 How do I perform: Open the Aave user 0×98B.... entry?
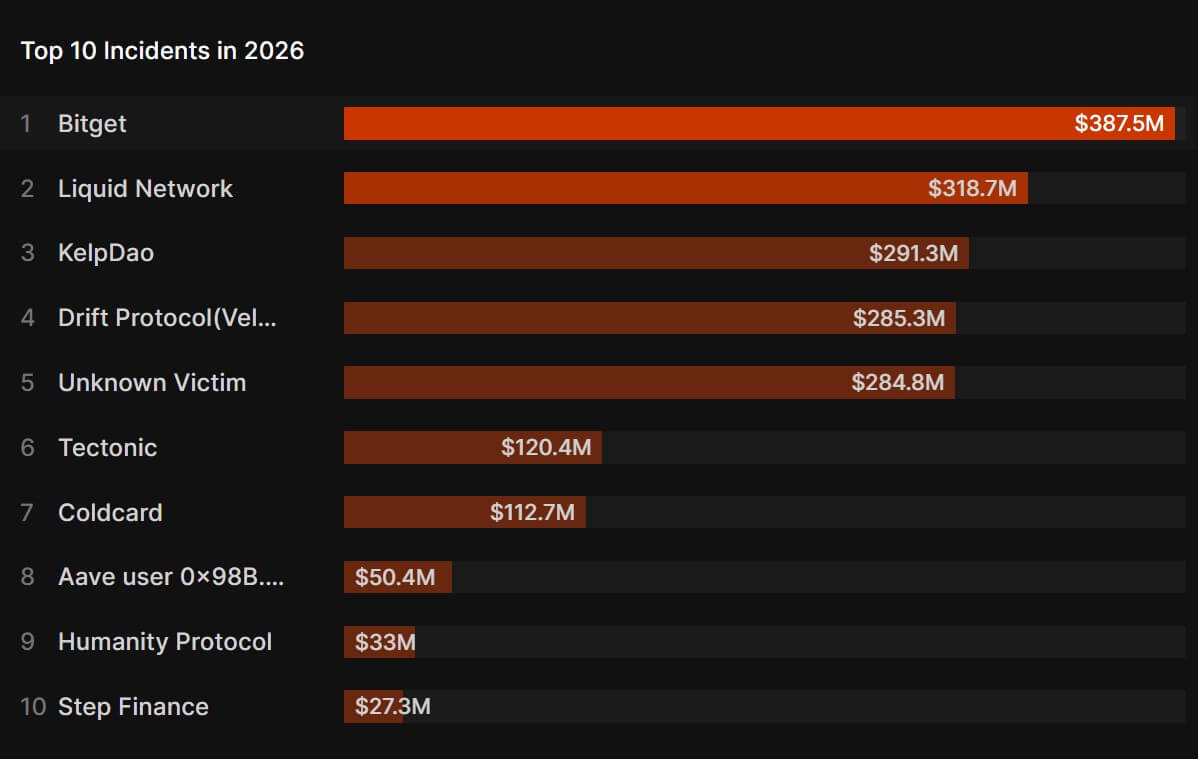tap(171, 576)
